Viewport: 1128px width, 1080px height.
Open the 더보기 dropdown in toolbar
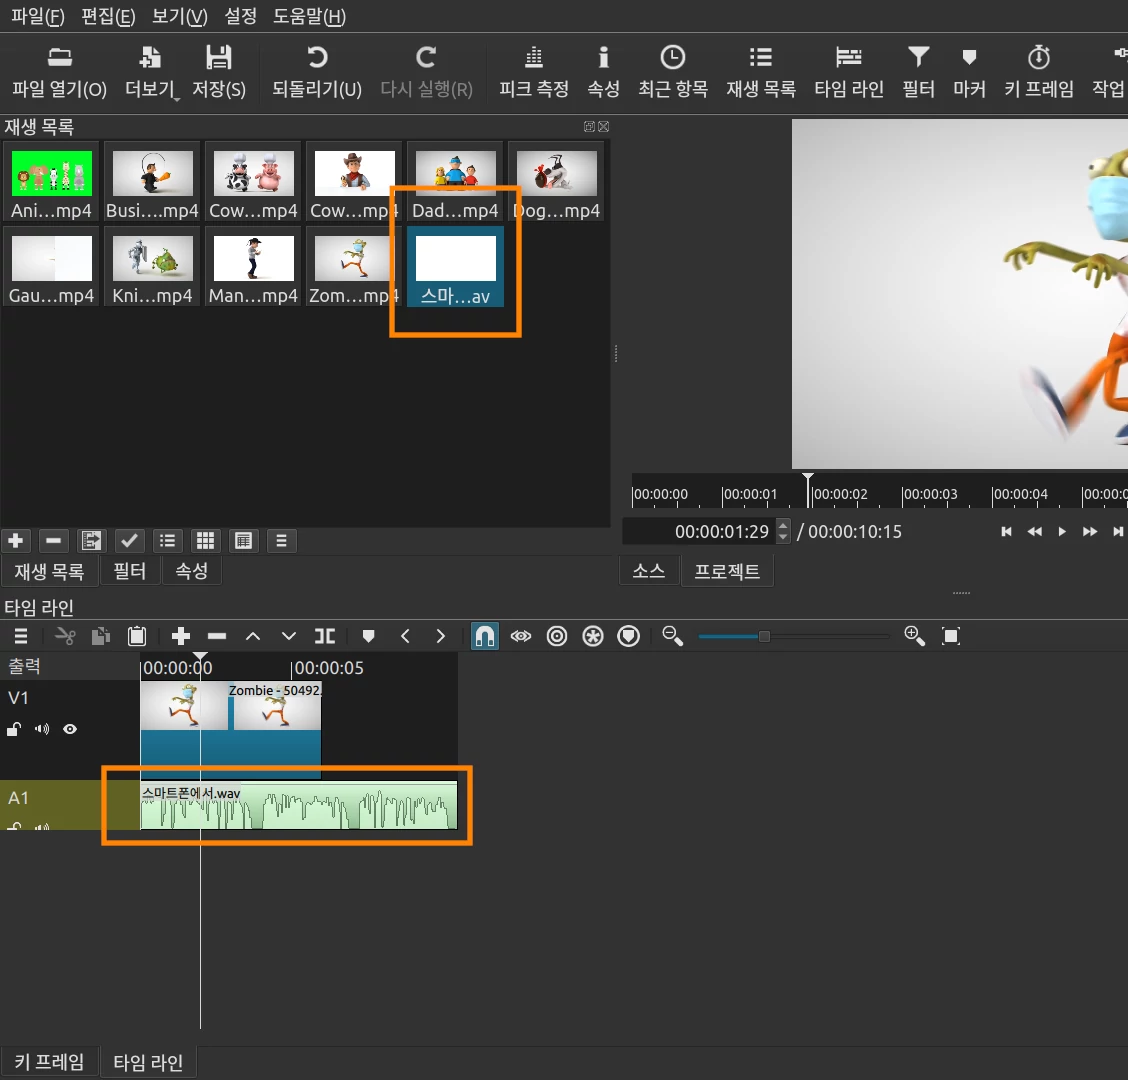pos(150,73)
